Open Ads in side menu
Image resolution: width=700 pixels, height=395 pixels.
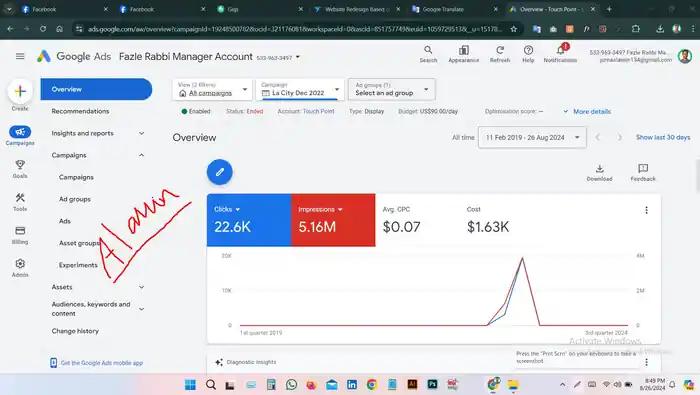[65, 221]
